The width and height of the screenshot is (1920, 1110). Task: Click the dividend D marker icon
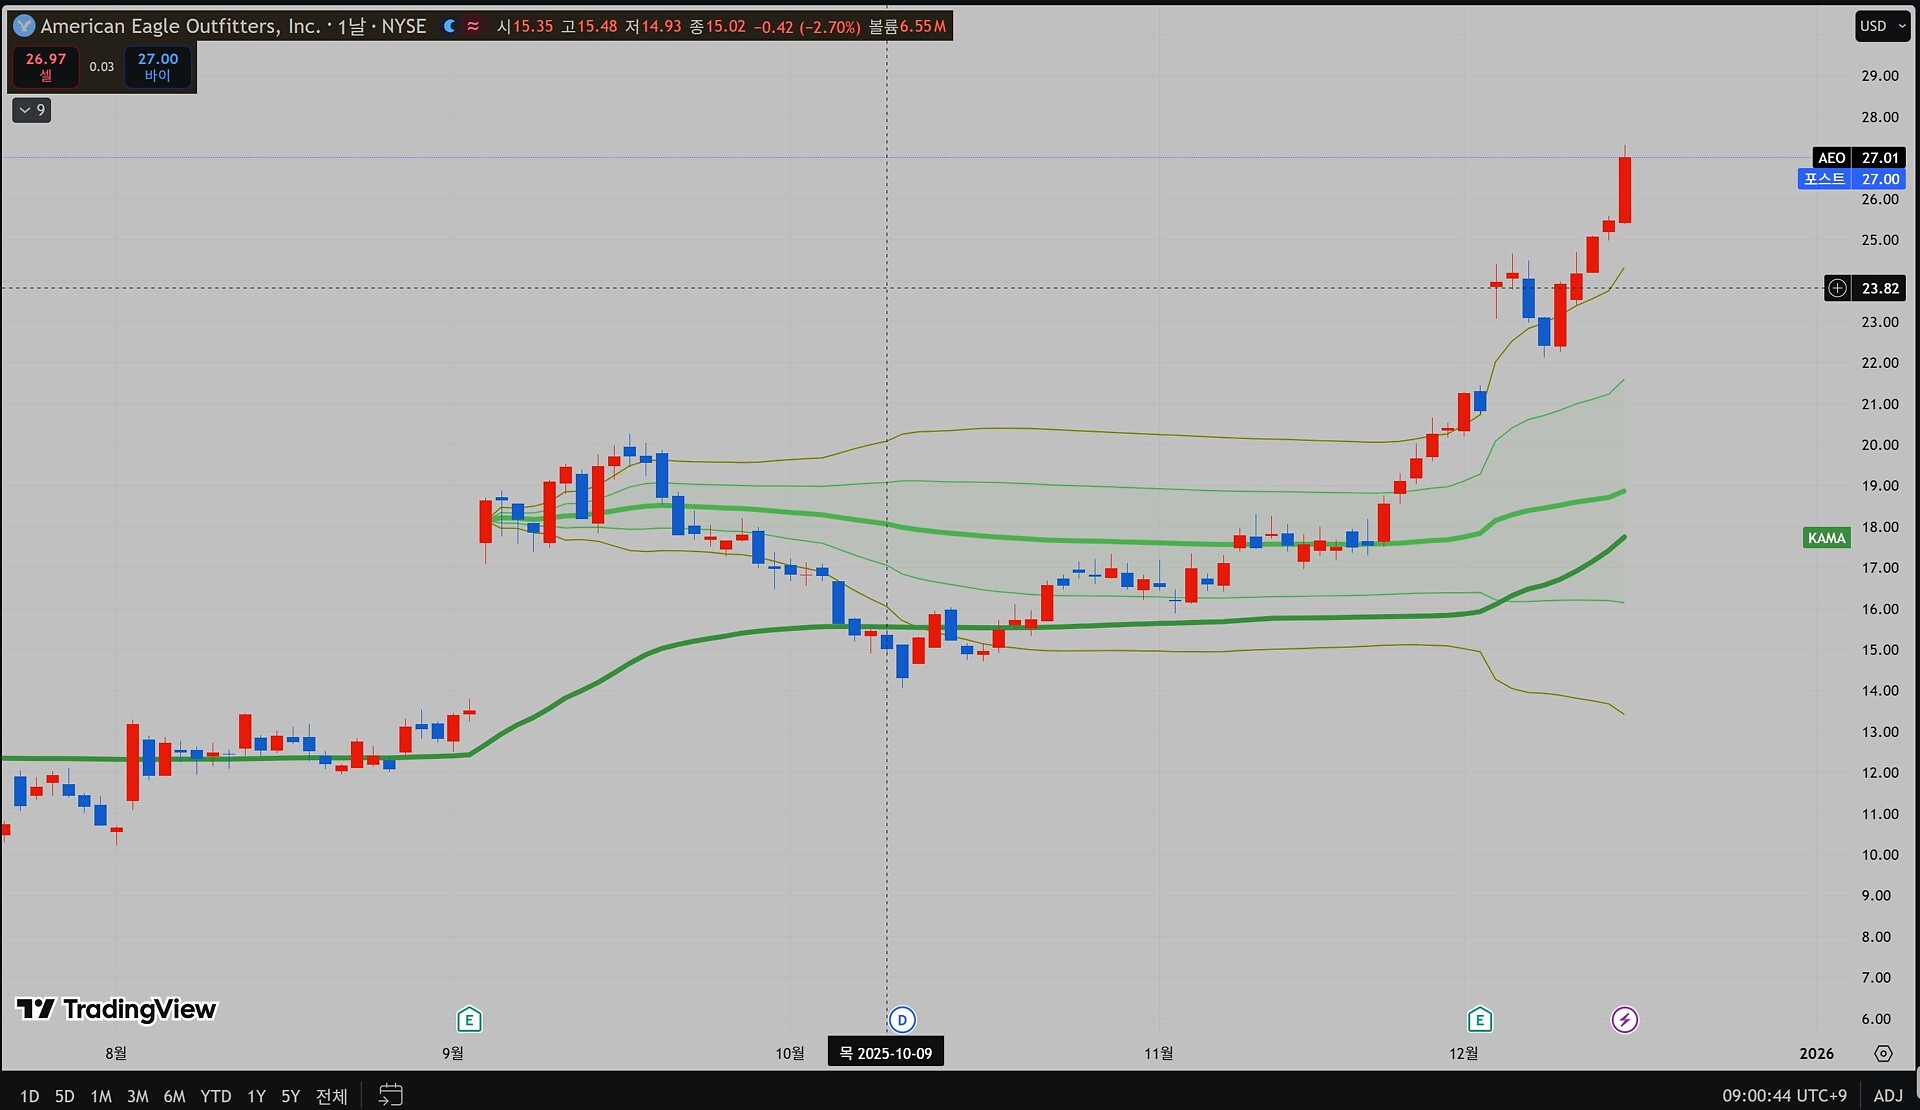[902, 1020]
